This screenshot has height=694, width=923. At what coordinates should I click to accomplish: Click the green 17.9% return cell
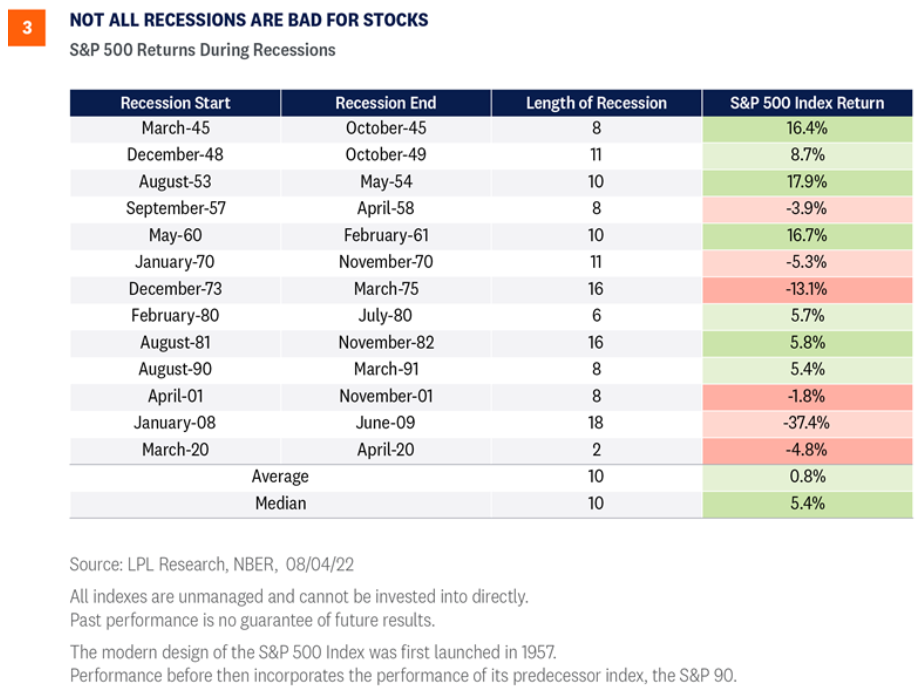pos(808,182)
